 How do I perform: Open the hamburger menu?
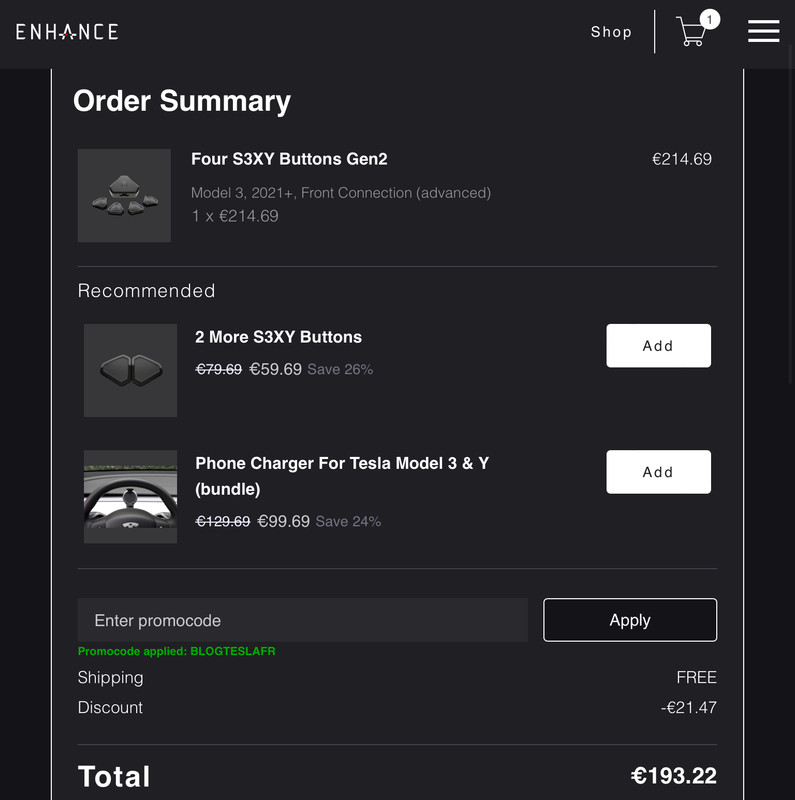click(x=763, y=32)
